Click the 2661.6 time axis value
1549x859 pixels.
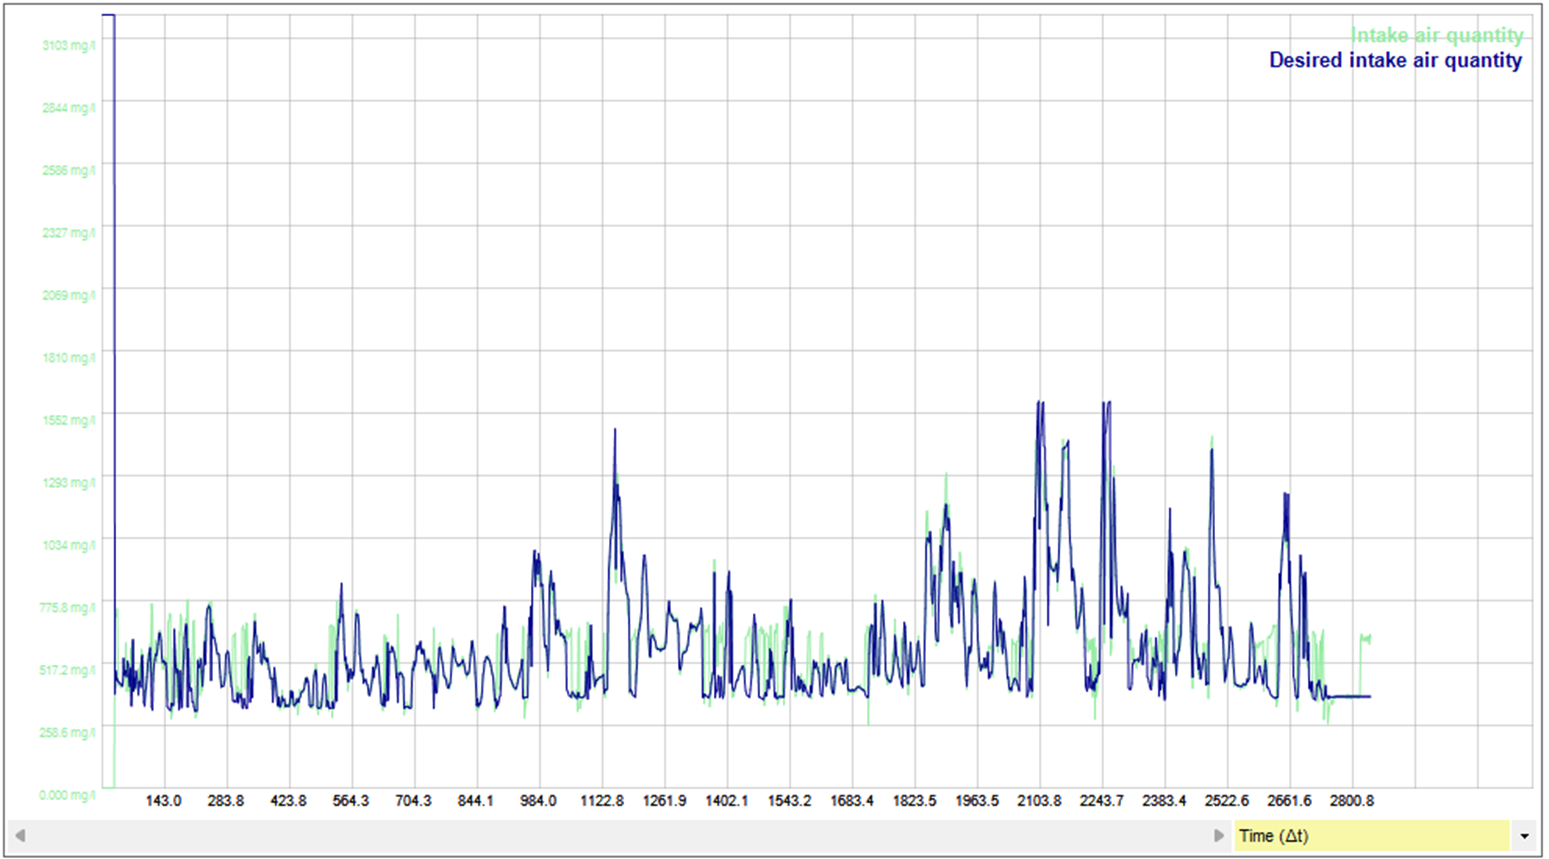[1290, 801]
